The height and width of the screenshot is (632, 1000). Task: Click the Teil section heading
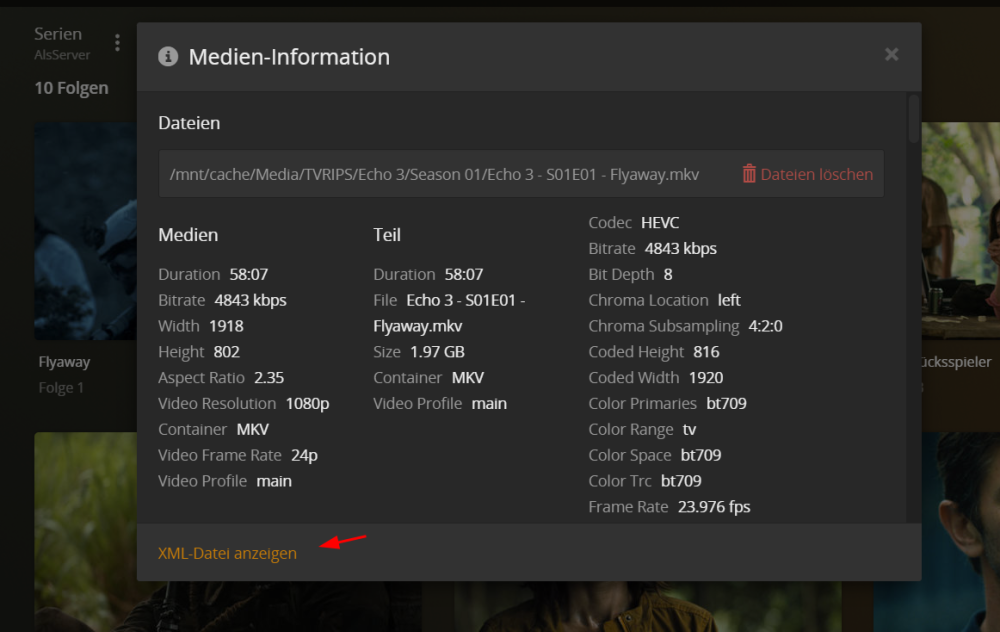click(x=387, y=235)
